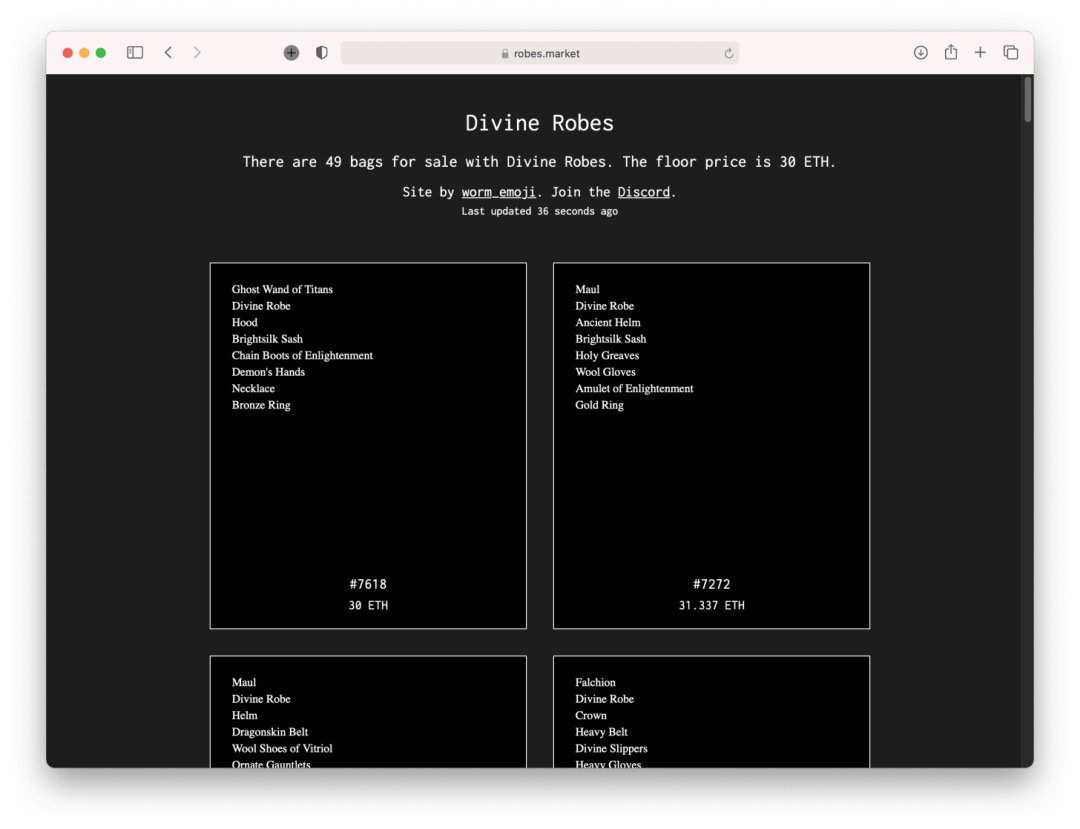The width and height of the screenshot is (1080, 829).
Task: Click the padlock icon in address bar
Action: coord(505,54)
